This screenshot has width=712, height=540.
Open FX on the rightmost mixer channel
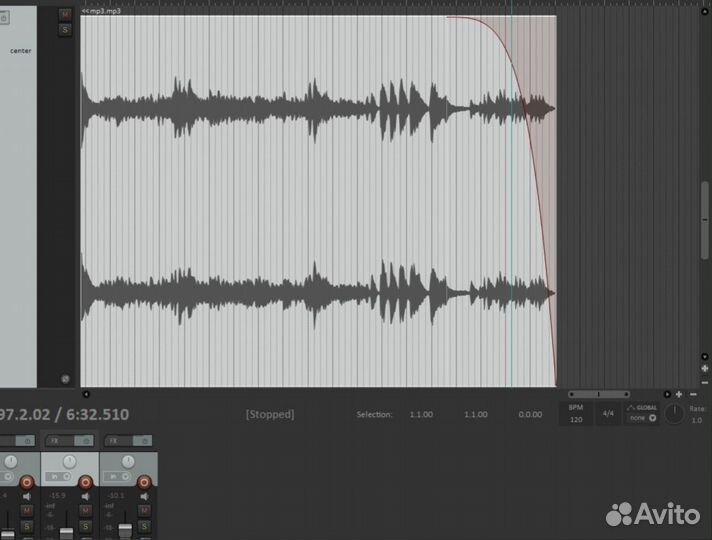[x=113, y=440]
